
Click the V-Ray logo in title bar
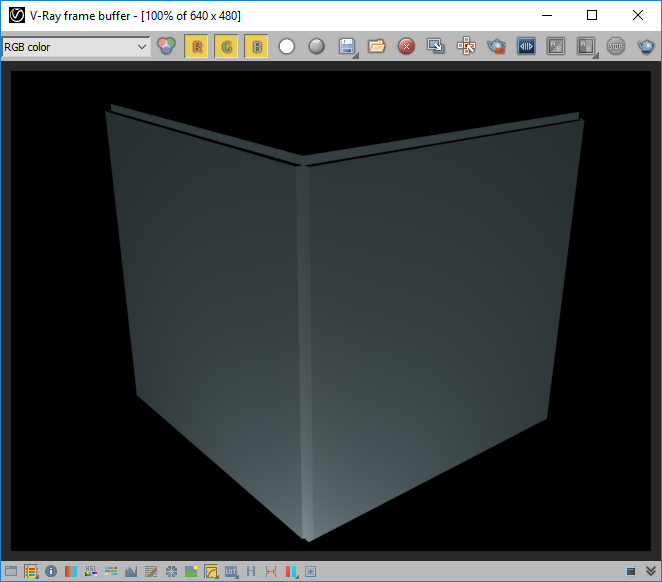click(x=17, y=16)
